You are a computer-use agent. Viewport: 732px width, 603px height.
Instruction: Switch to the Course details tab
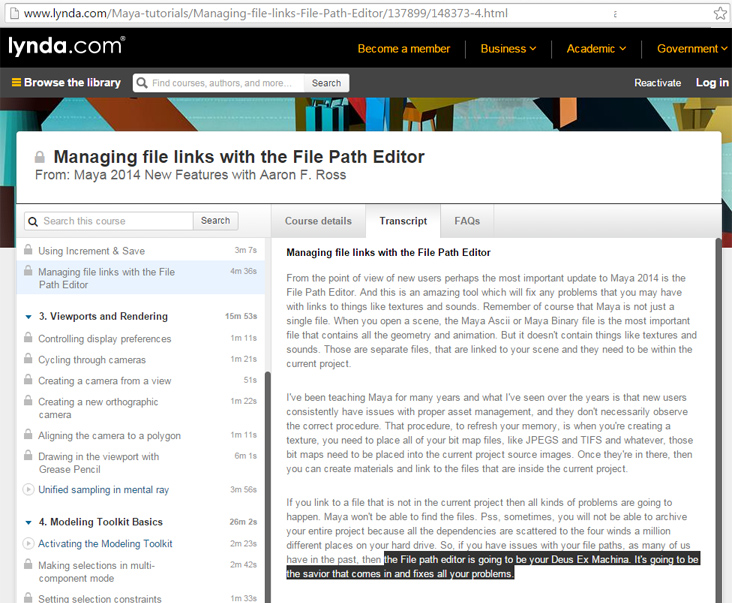318,221
